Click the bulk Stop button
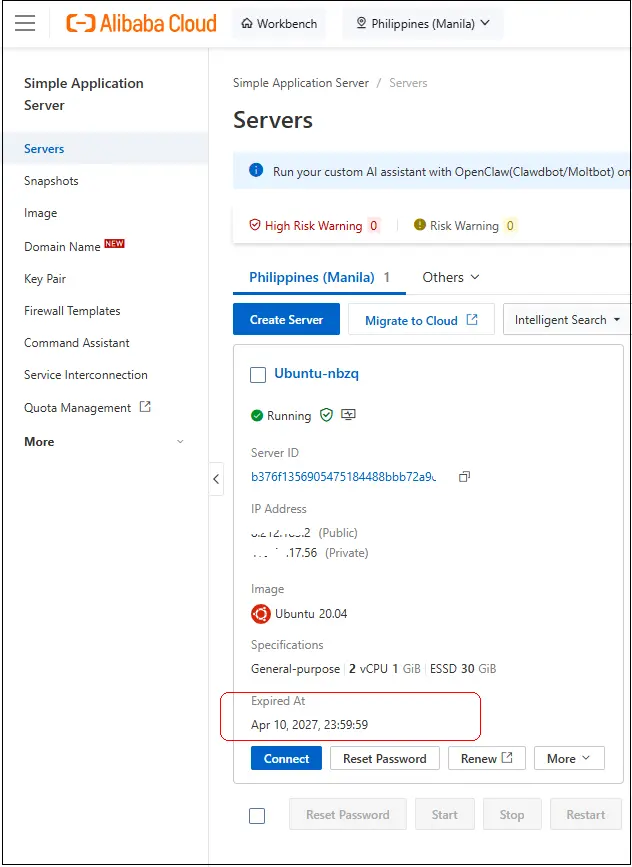Image resolution: width=632 pixels, height=867 pixels. point(512,814)
